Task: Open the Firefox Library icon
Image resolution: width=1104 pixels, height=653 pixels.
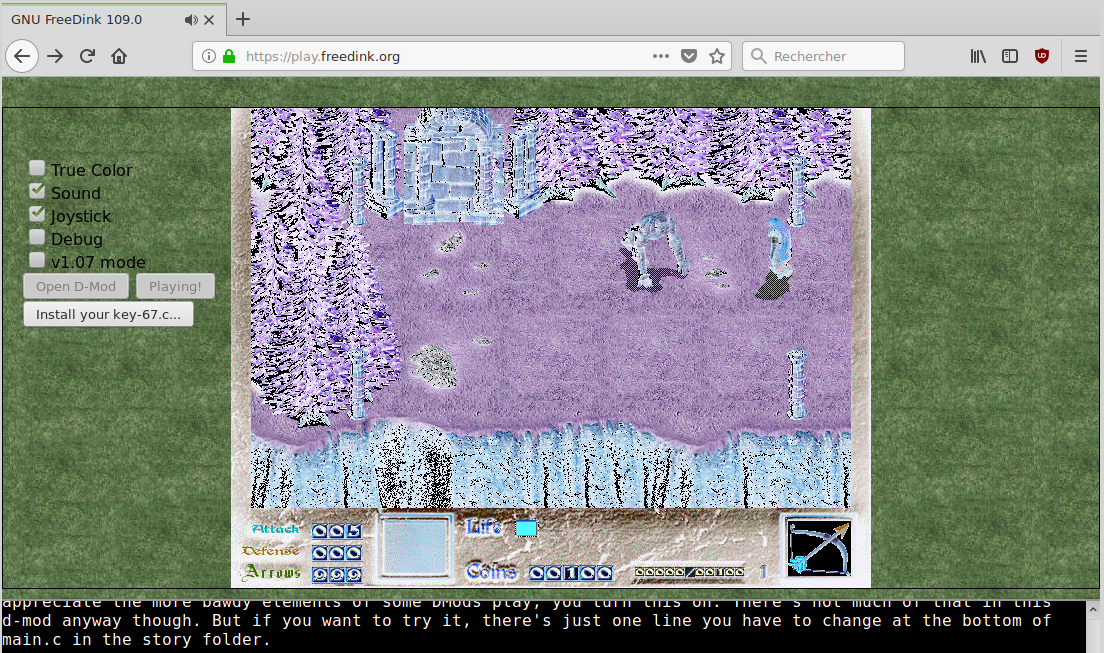Action: [x=978, y=56]
